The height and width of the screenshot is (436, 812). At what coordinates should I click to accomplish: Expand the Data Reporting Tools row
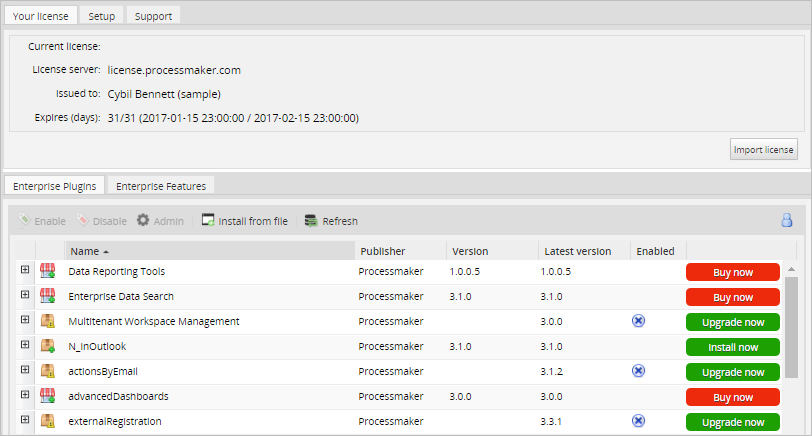(x=25, y=271)
